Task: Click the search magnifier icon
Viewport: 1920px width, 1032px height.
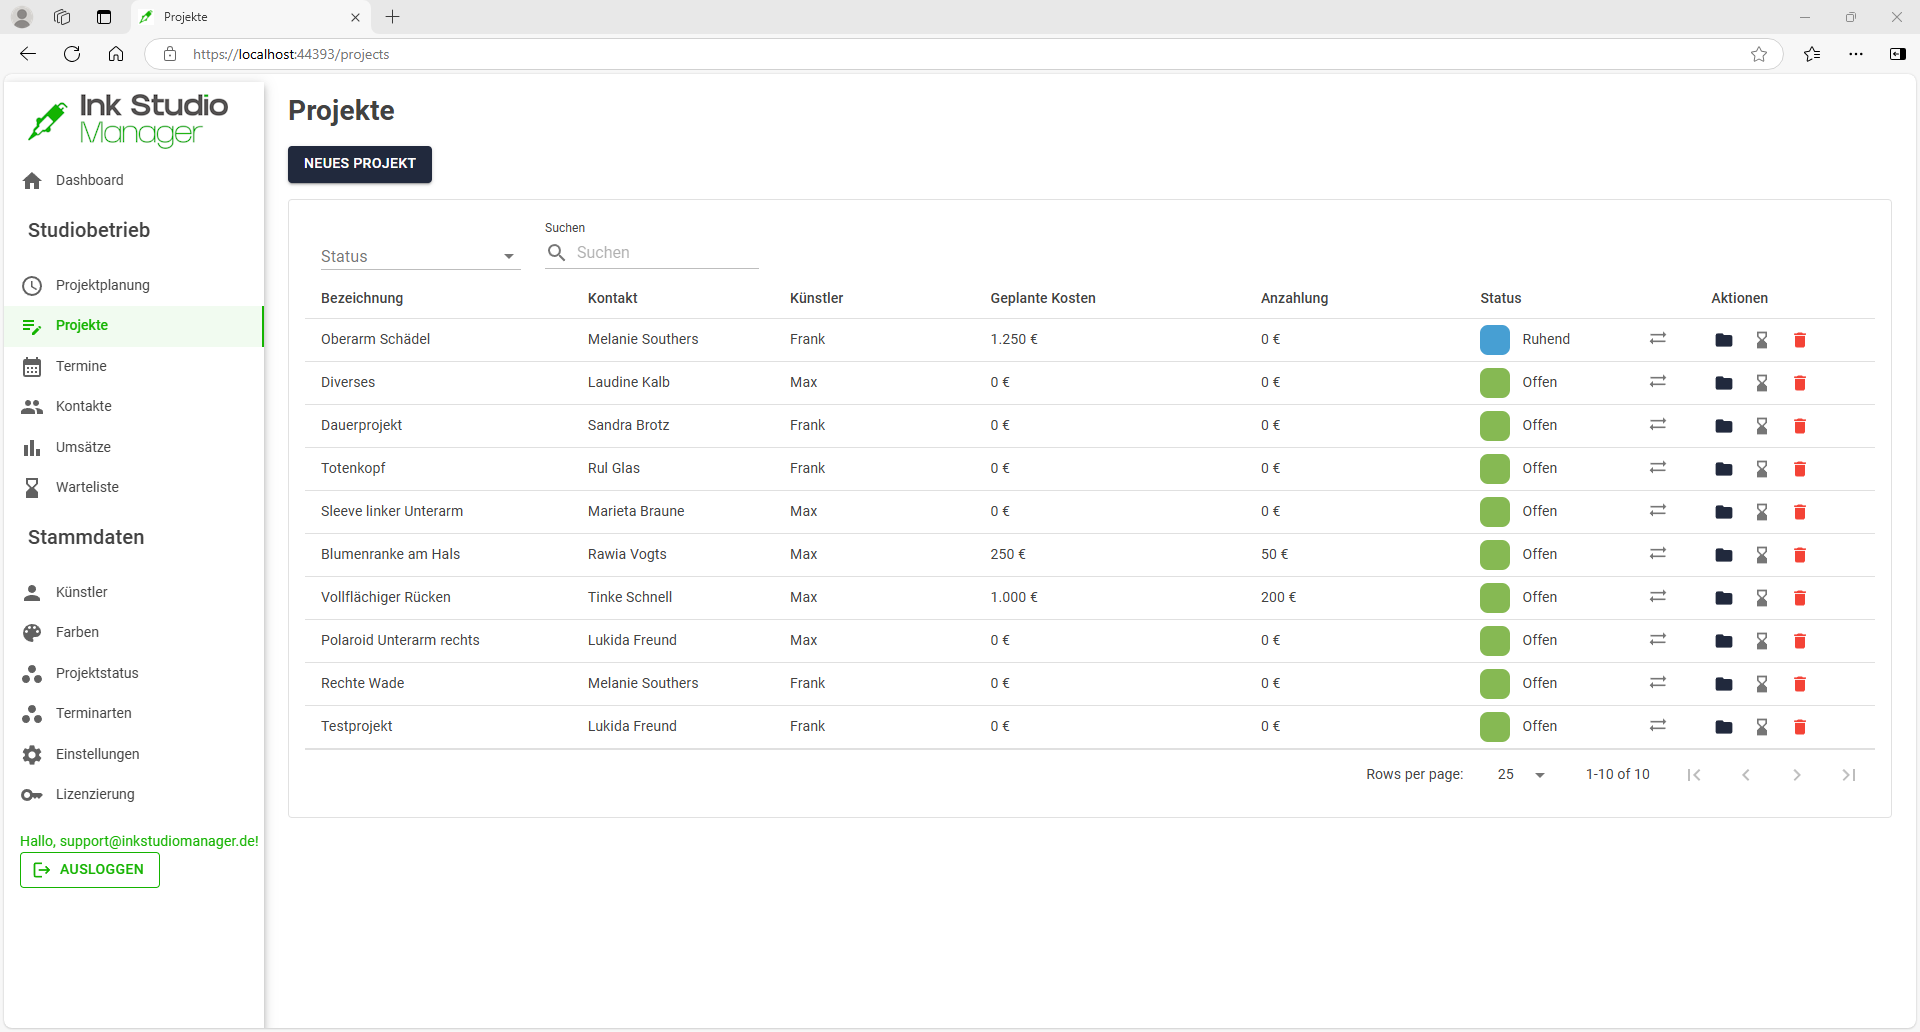Action: point(557,253)
